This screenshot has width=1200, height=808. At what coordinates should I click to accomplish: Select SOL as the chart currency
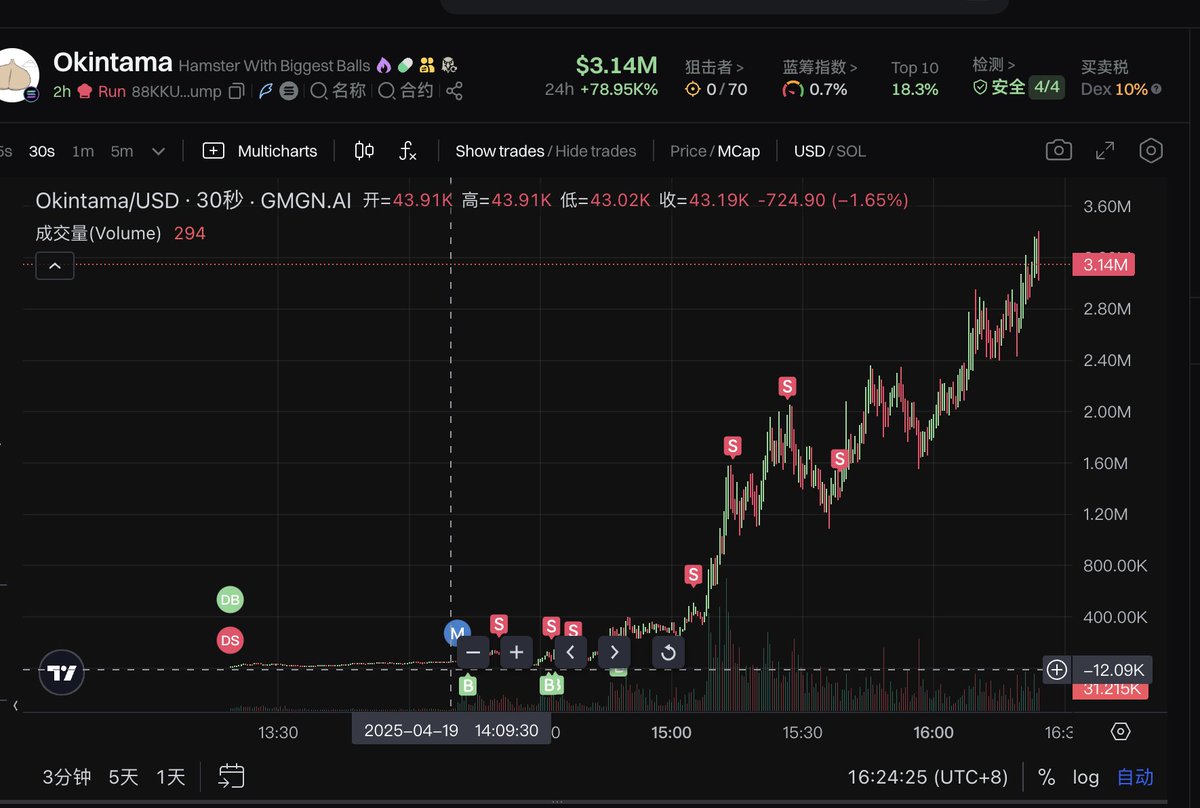[851, 151]
